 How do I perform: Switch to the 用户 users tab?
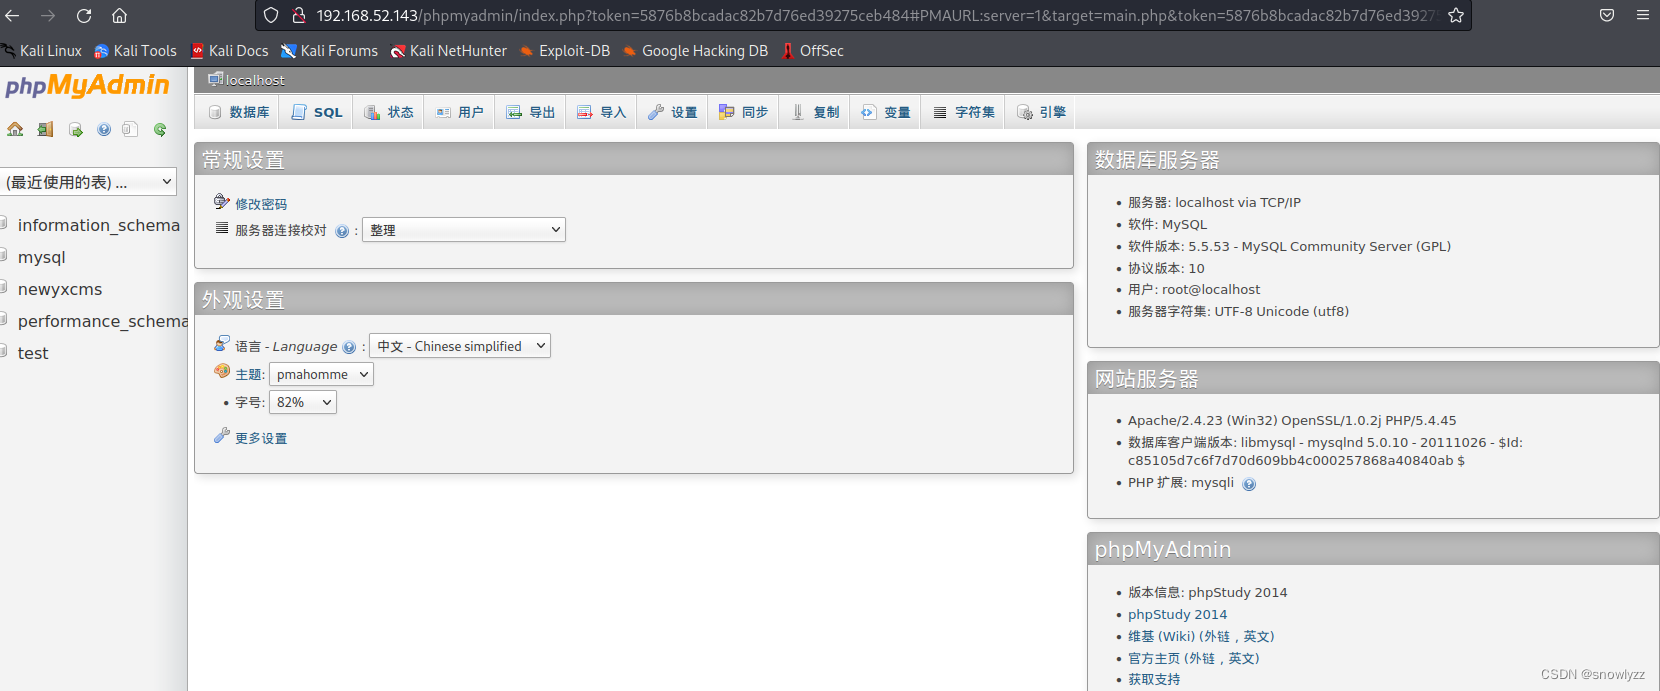(x=460, y=112)
